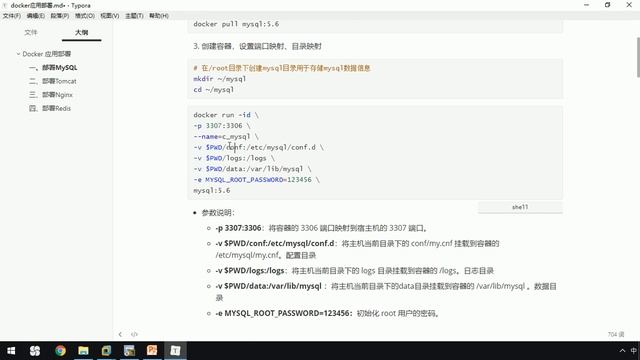Open PowerPoint from the taskbar
Viewport: 640px width, 360px height.
pyautogui.click(x=152, y=351)
